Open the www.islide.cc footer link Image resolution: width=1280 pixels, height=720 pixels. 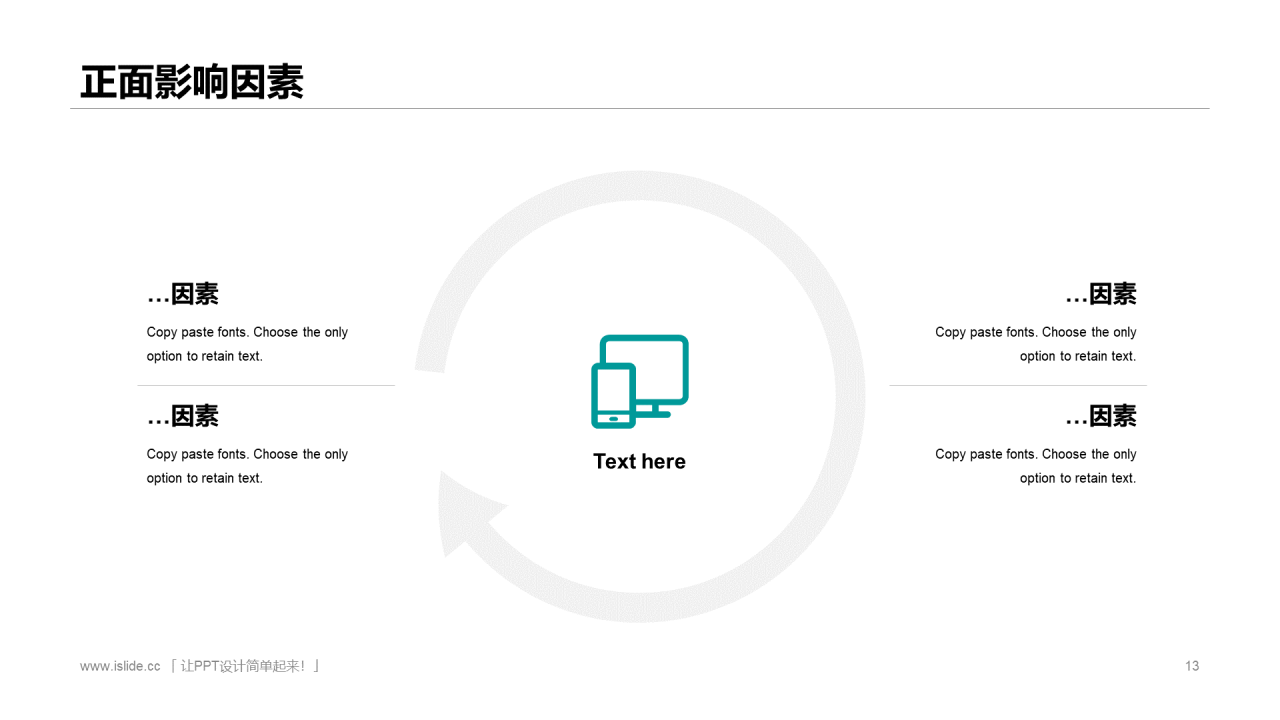click(x=120, y=666)
